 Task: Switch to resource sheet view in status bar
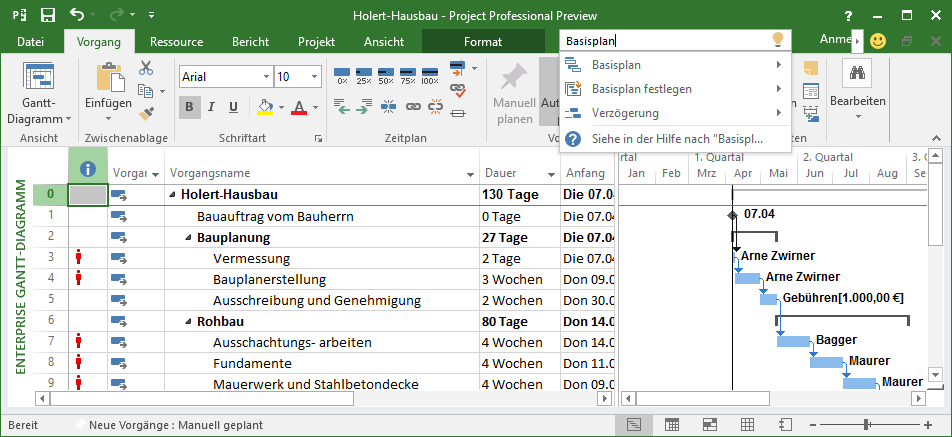(x=747, y=424)
